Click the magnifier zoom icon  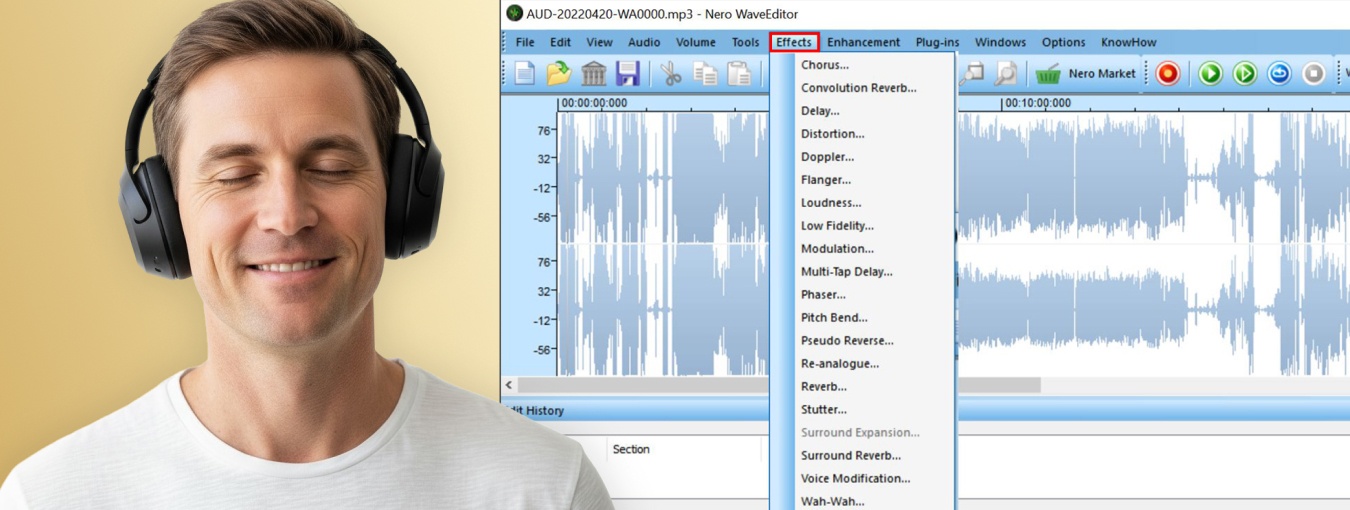(1005, 73)
